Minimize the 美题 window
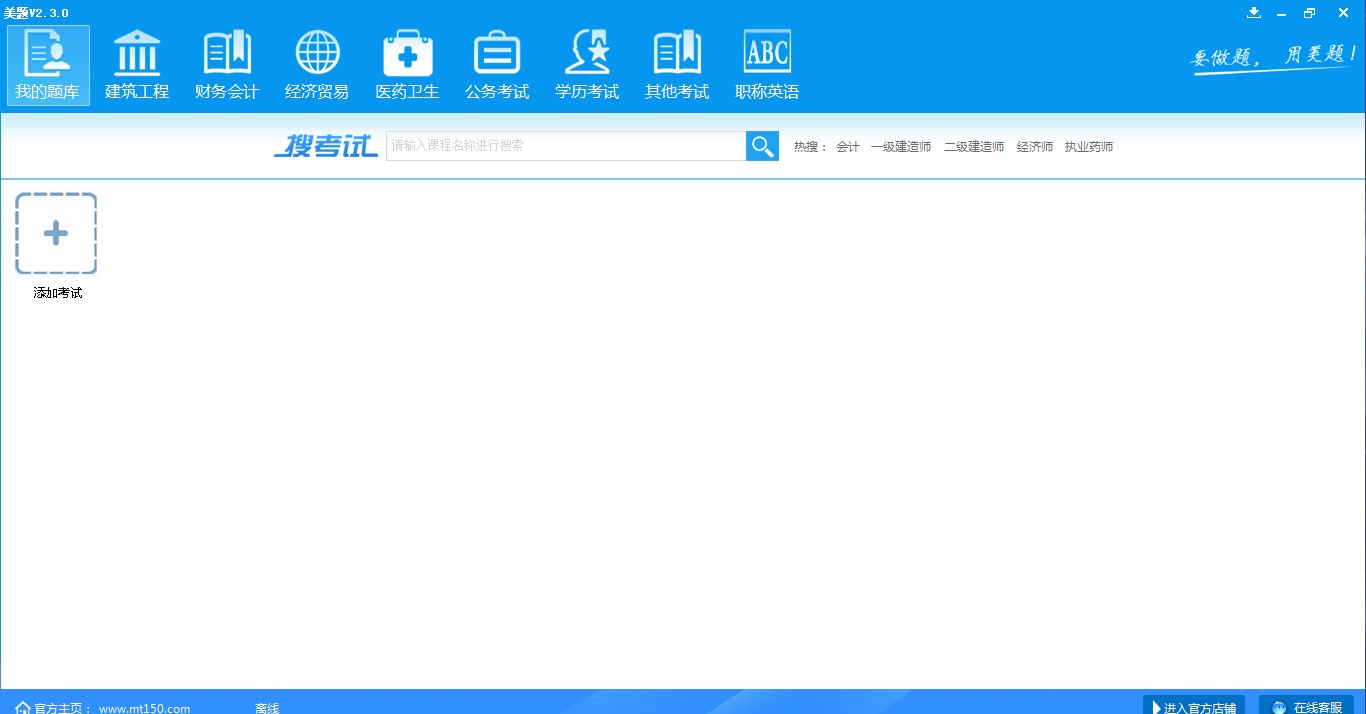 (x=1281, y=13)
